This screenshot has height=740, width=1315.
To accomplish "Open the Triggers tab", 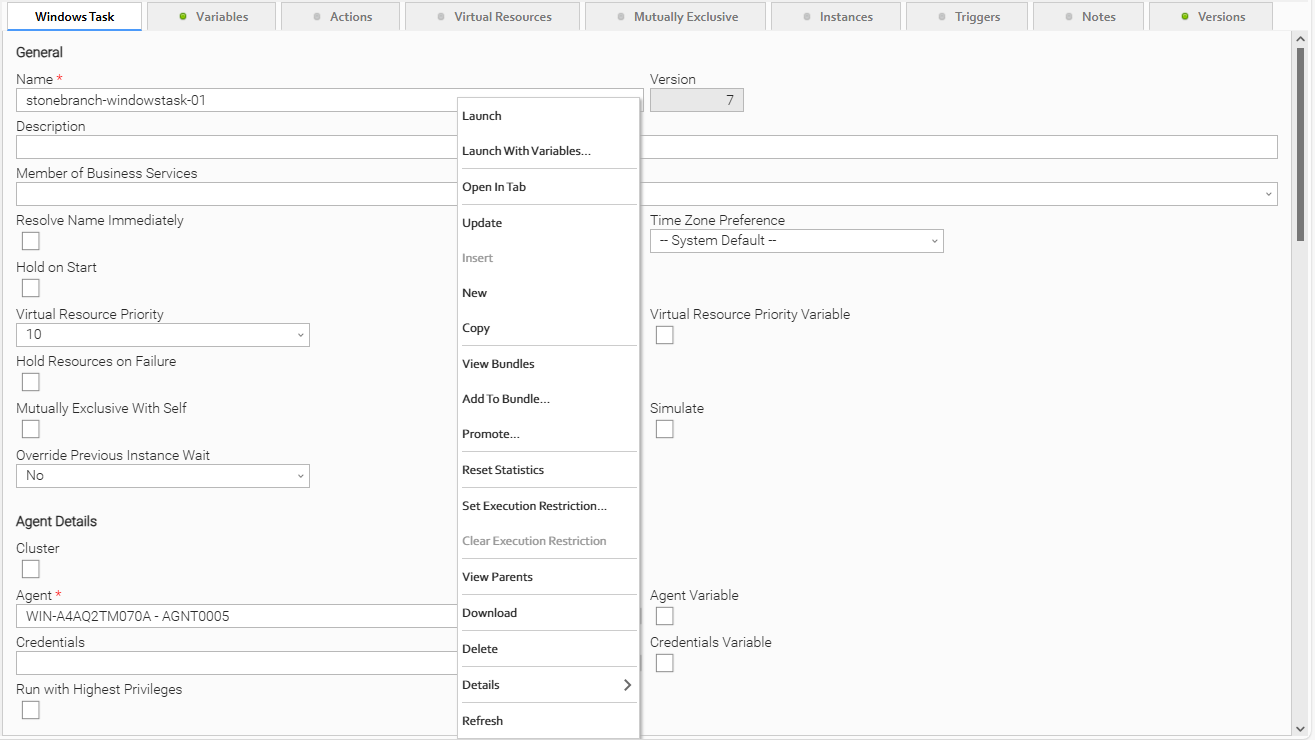I will (x=968, y=17).
